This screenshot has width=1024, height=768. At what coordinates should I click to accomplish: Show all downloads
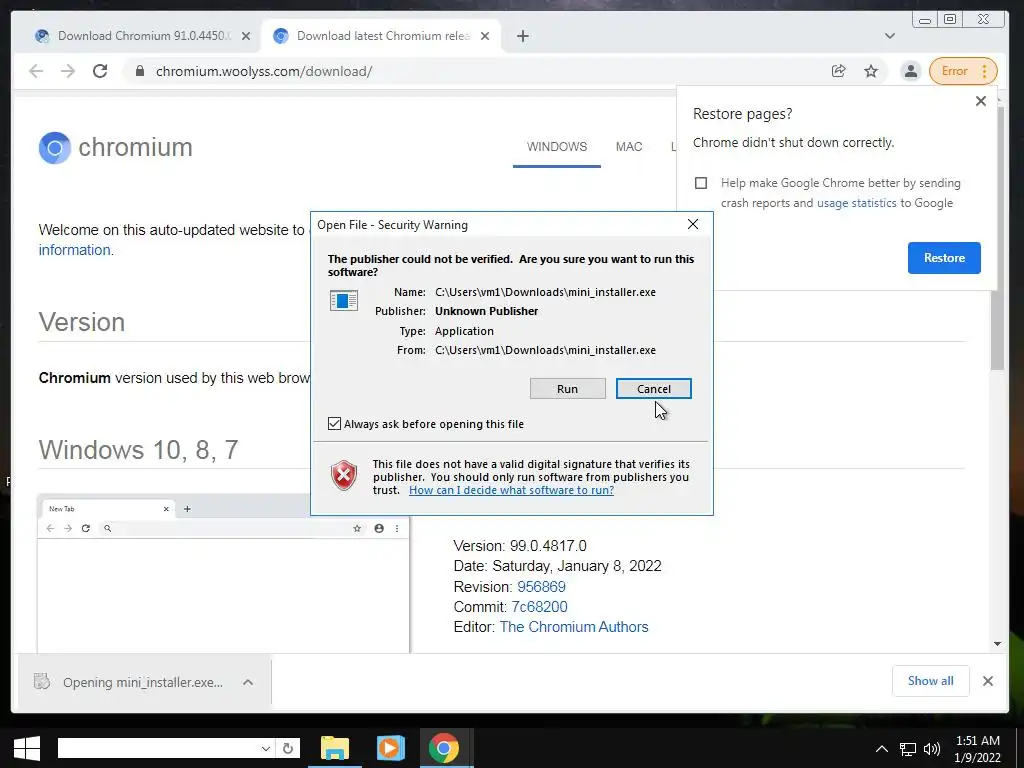click(x=931, y=681)
